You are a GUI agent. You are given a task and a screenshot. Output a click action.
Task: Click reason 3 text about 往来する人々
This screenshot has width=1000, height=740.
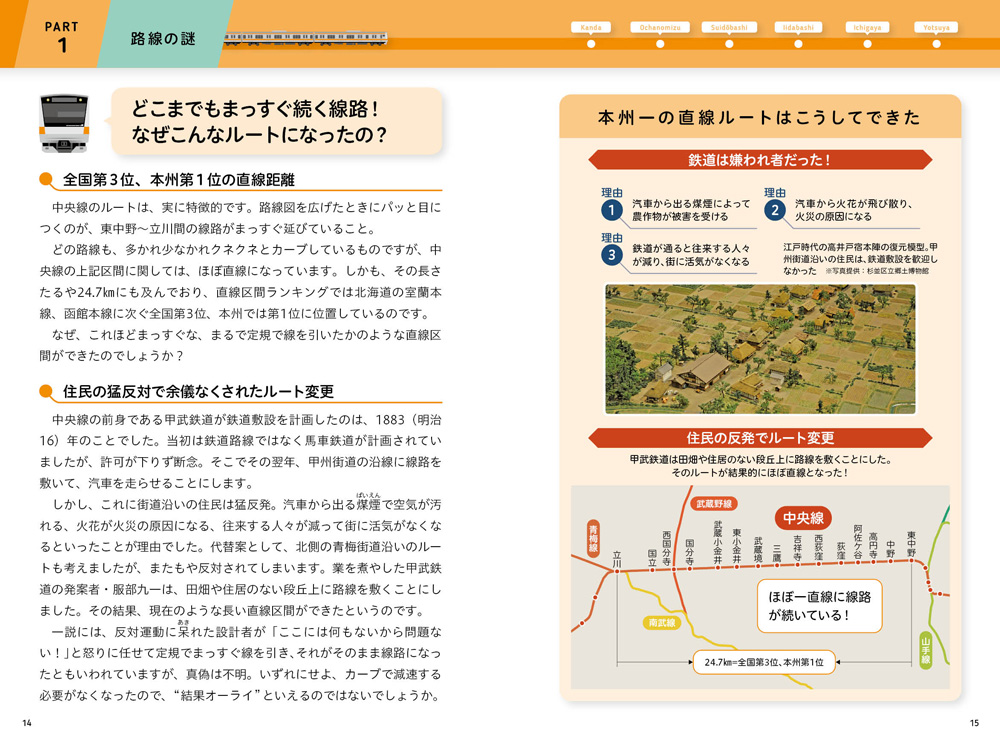click(x=691, y=255)
